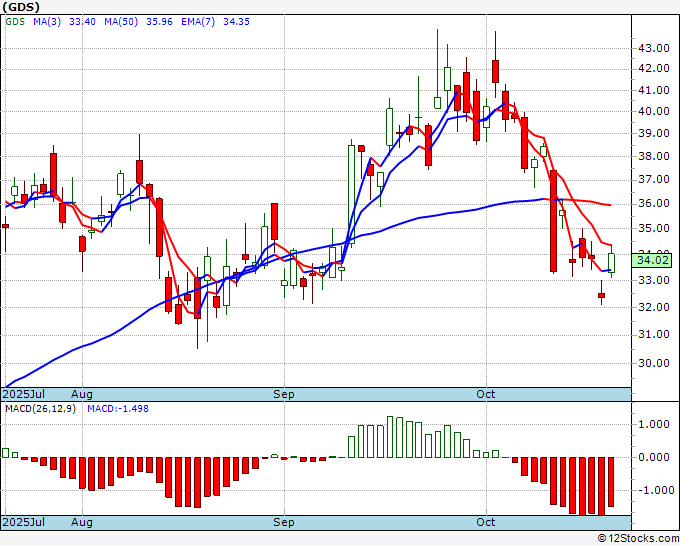
Task: Click the 38.00 price axis label
Action: click(x=654, y=156)
